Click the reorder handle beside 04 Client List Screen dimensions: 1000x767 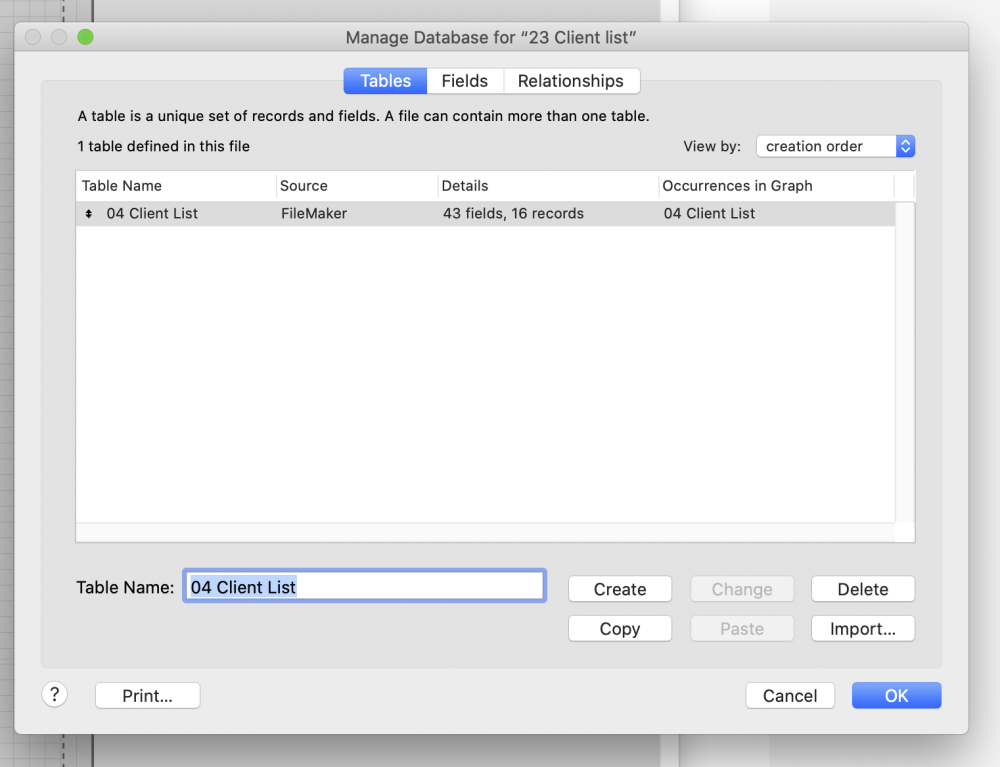click(x=89, y=214)
